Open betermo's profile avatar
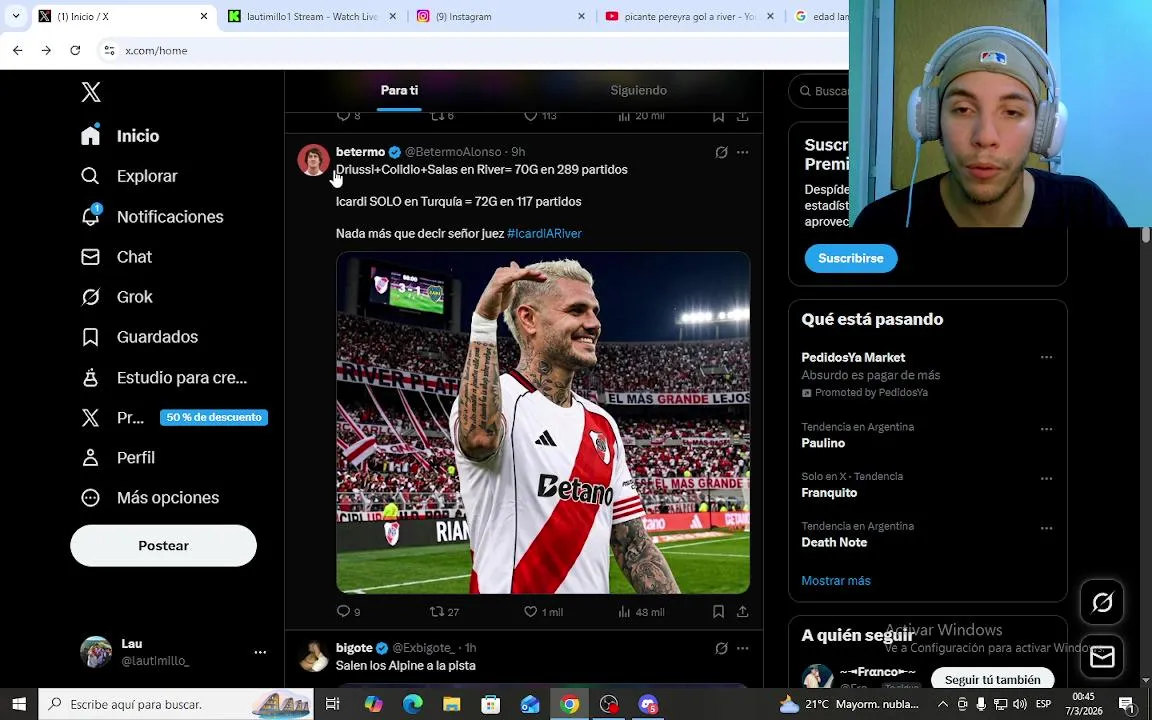 (x=313, y=160)
